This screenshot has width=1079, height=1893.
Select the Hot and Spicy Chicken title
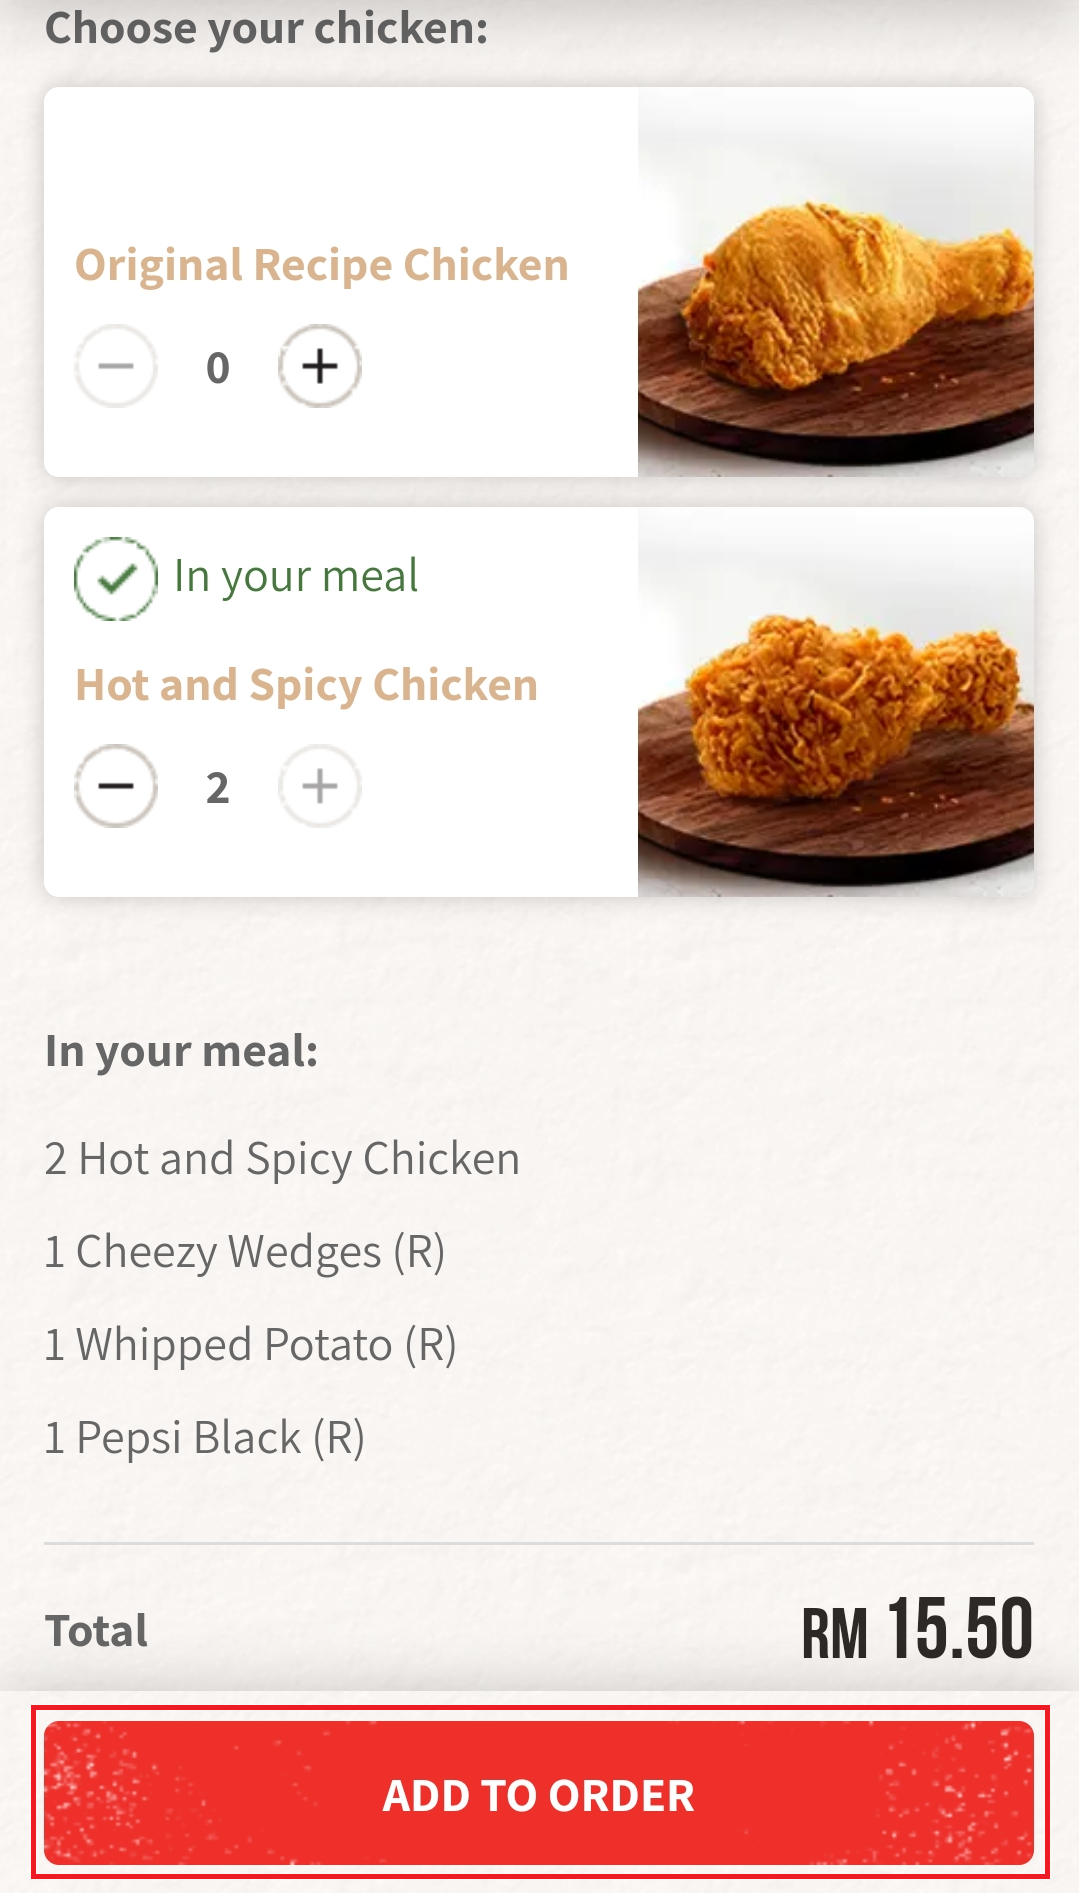coord(307,685)
